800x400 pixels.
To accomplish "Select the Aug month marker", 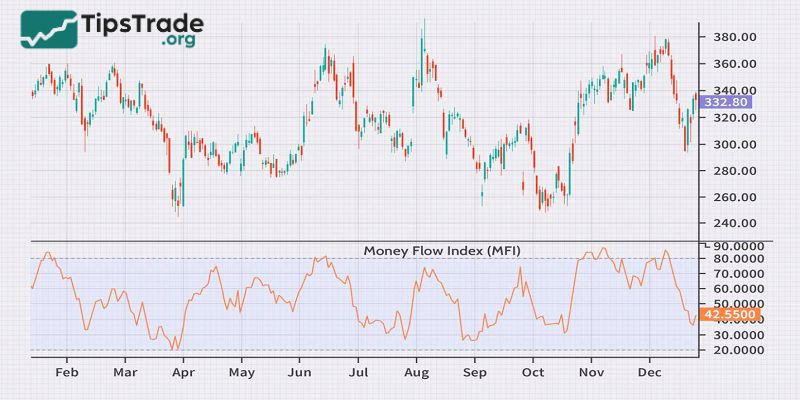I will pos(416,371).
